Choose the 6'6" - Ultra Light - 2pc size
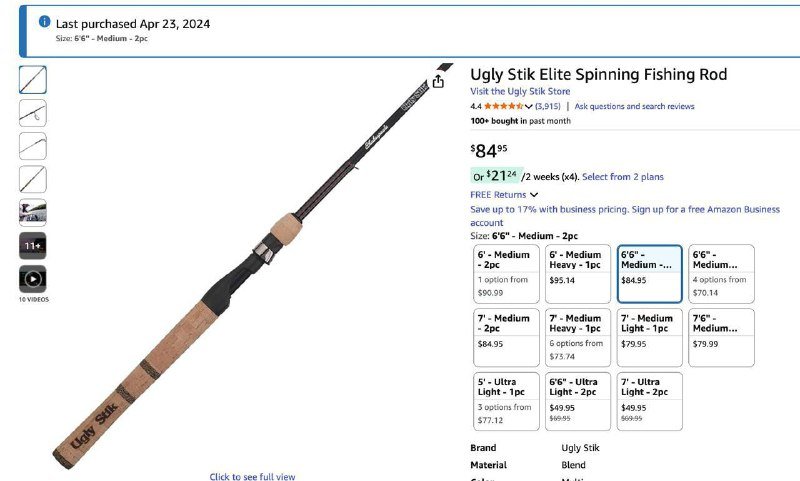 pos(578,400)
